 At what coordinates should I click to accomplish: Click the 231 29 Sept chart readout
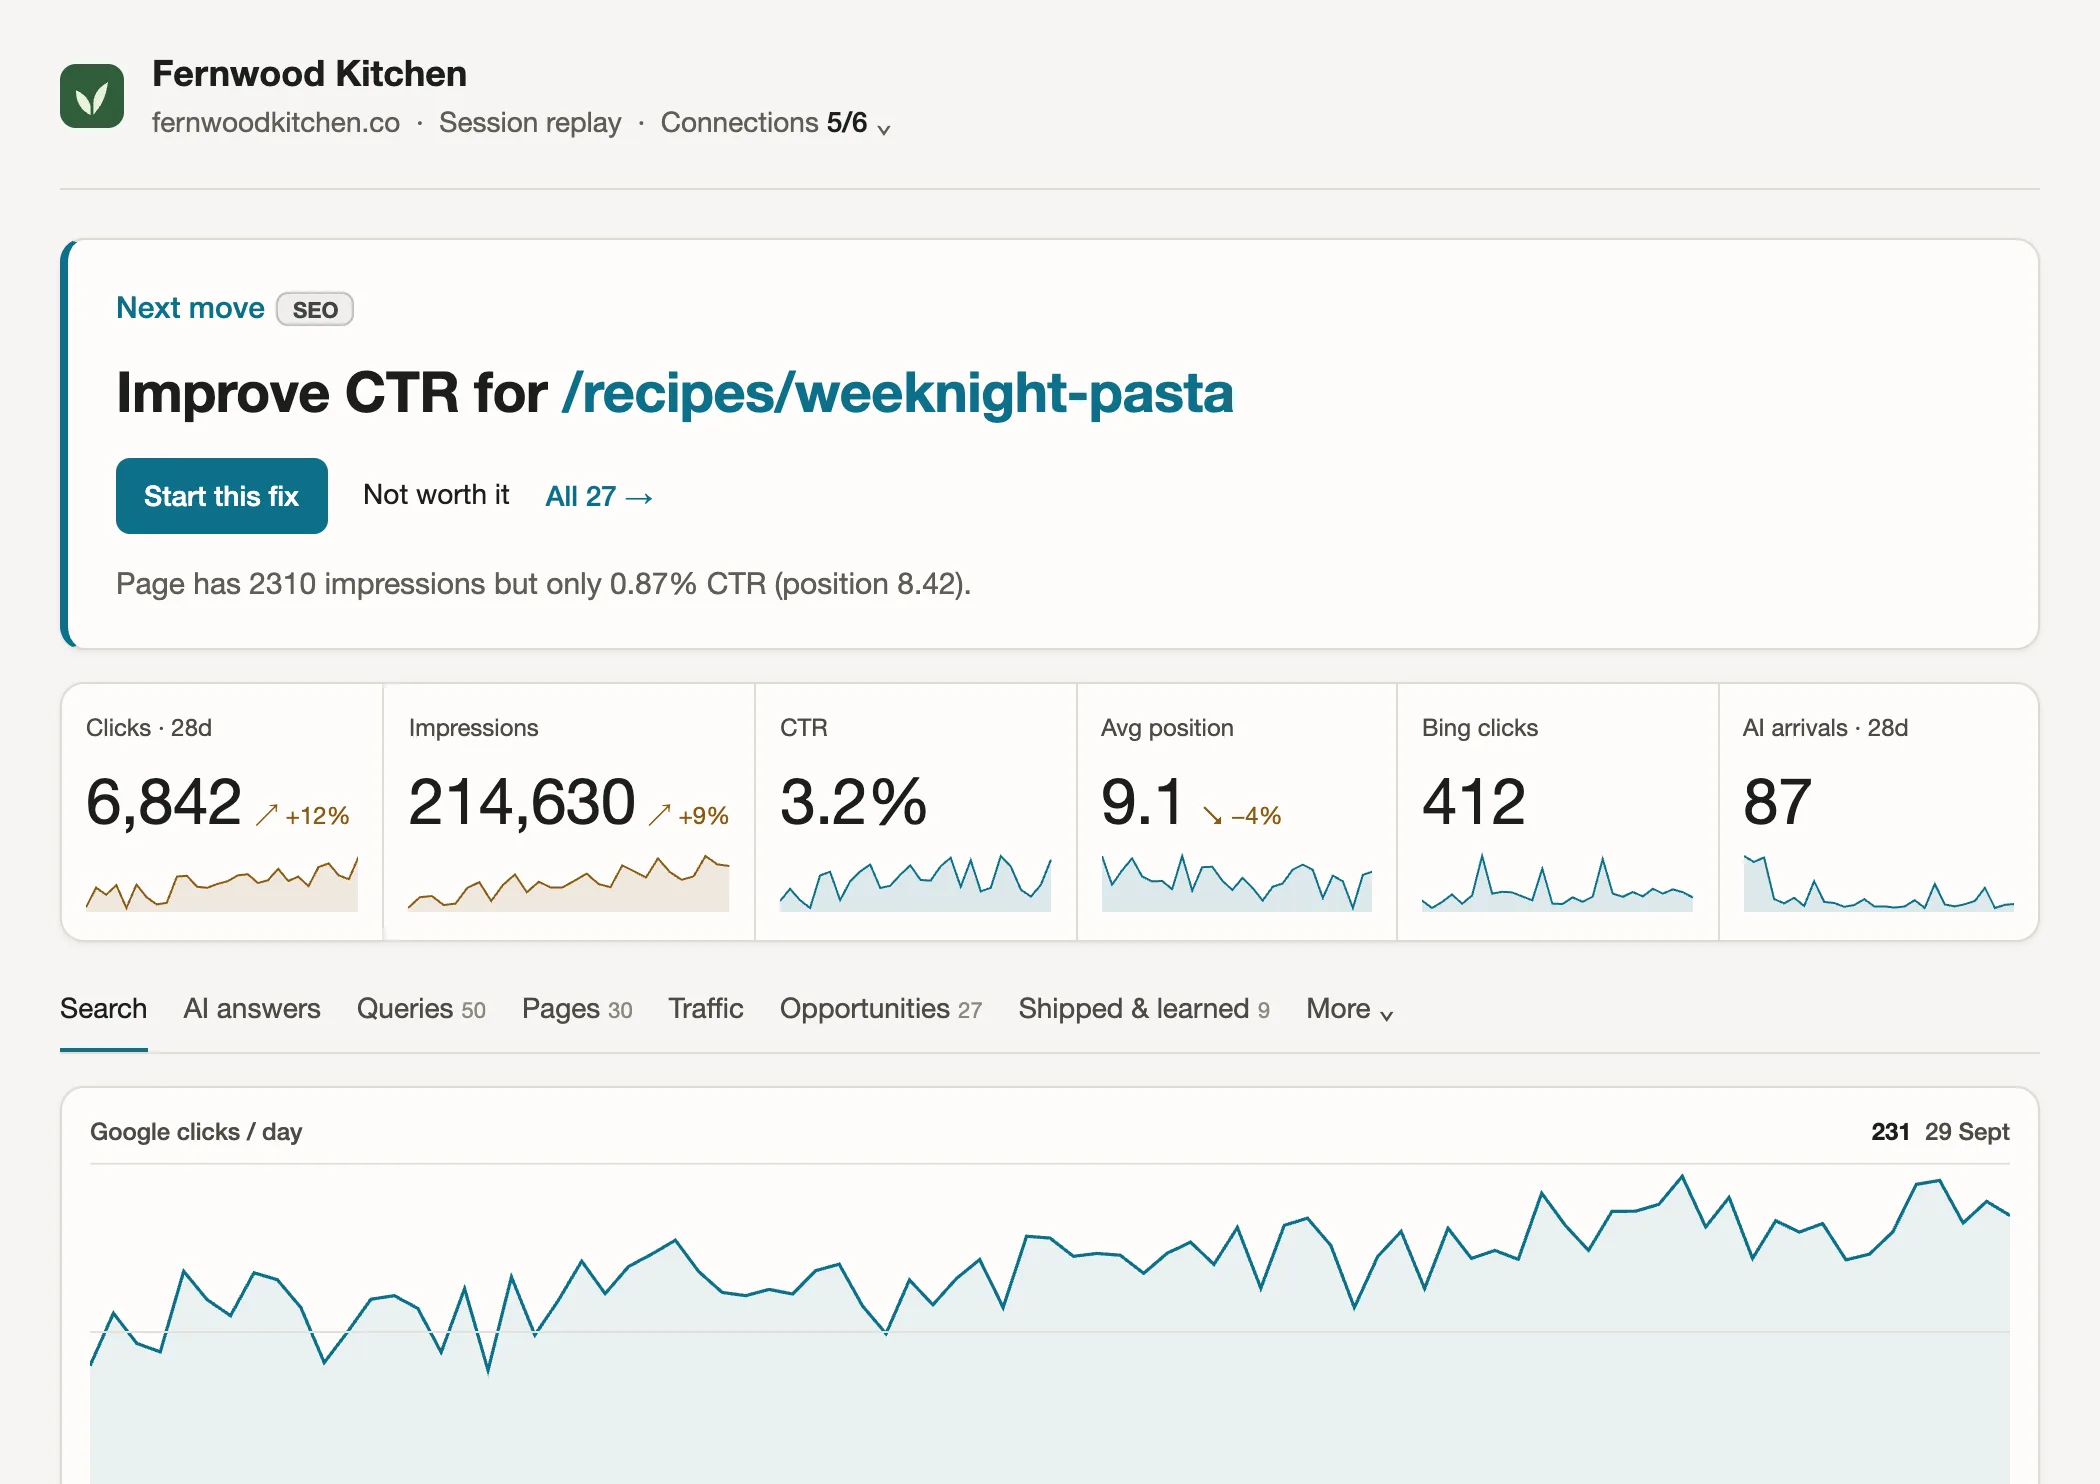click(1940, 1132)
